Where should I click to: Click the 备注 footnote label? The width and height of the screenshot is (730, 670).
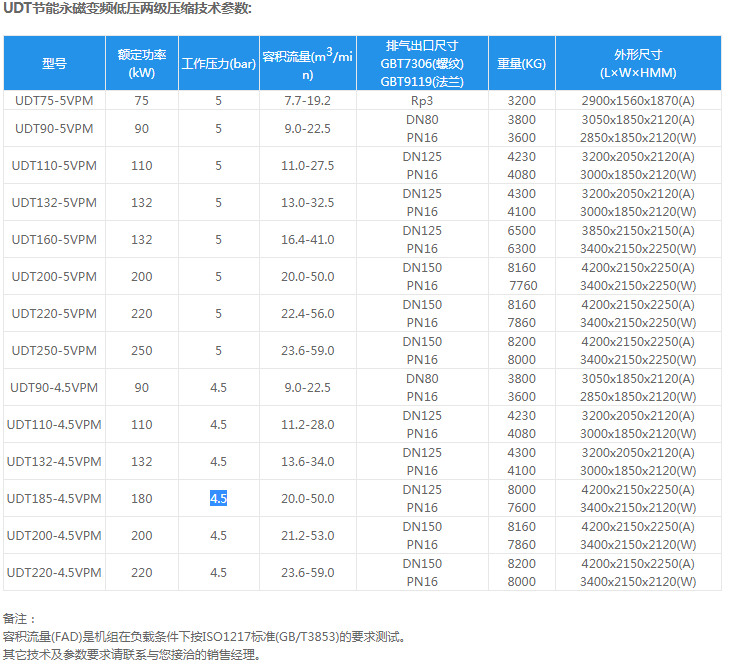19,618
